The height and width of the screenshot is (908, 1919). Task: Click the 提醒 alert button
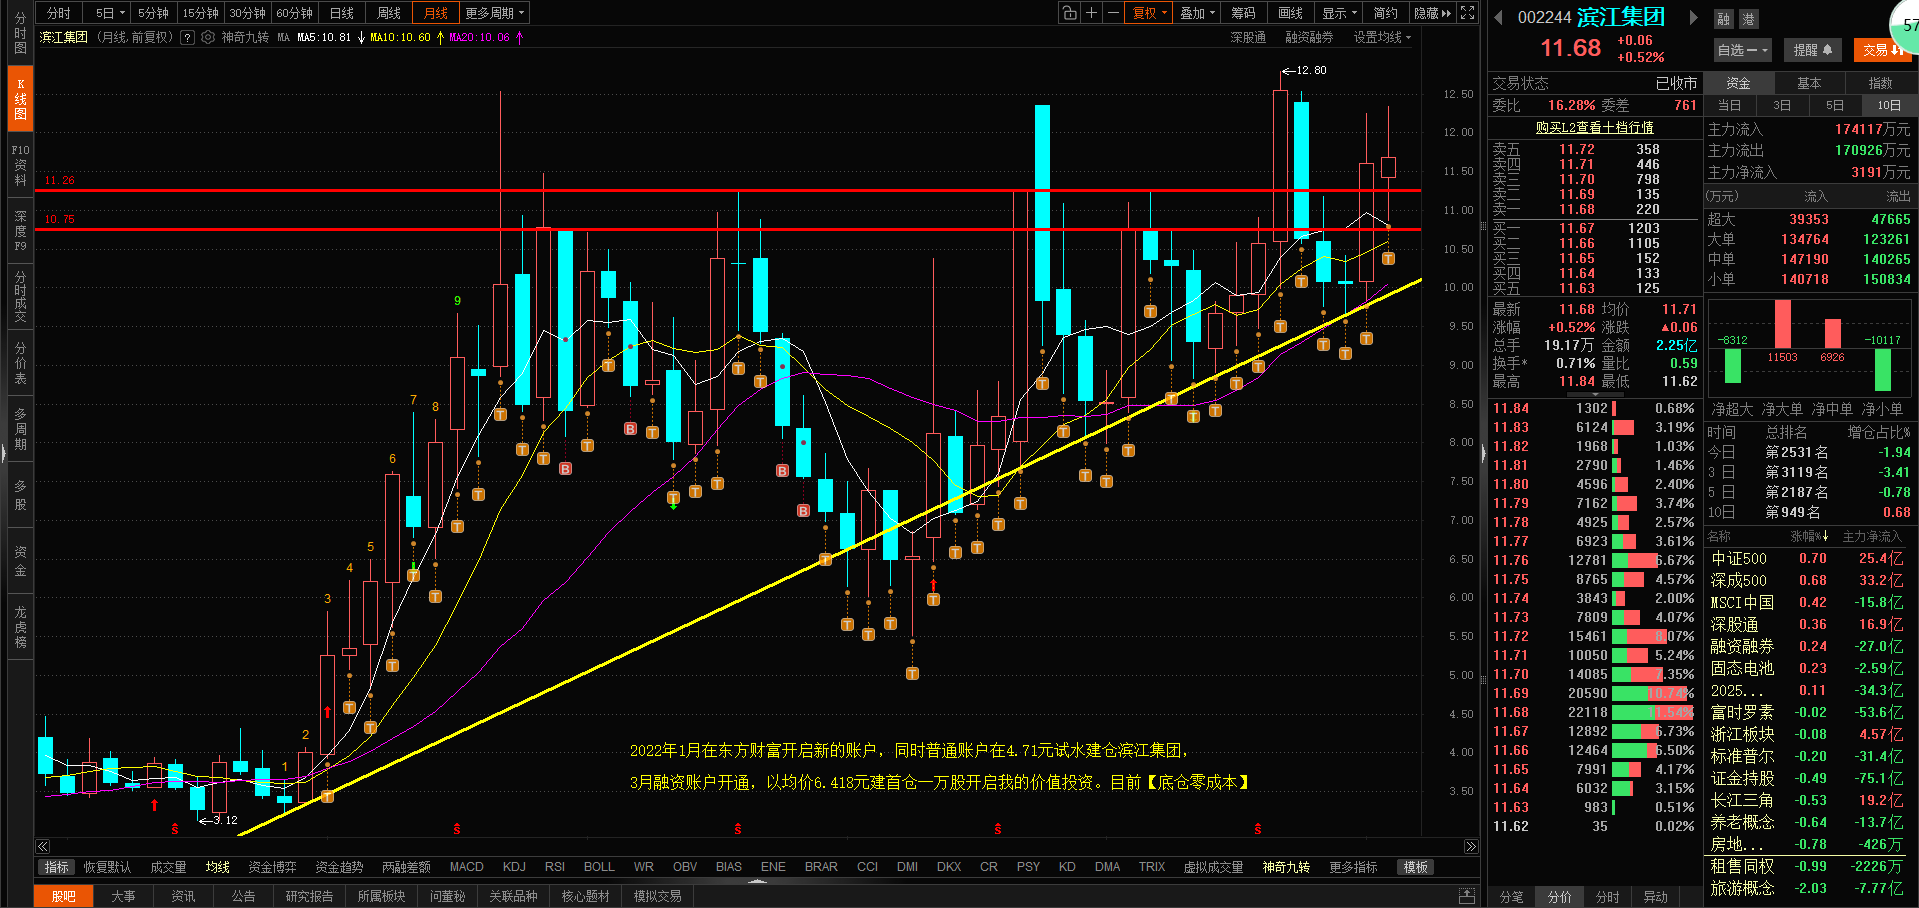coord(1812,50)
